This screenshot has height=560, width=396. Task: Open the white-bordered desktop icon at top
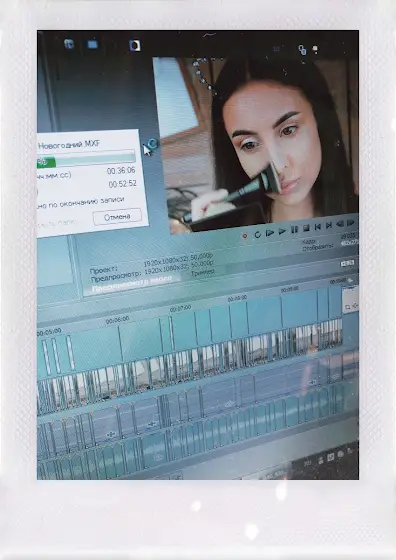135,45
